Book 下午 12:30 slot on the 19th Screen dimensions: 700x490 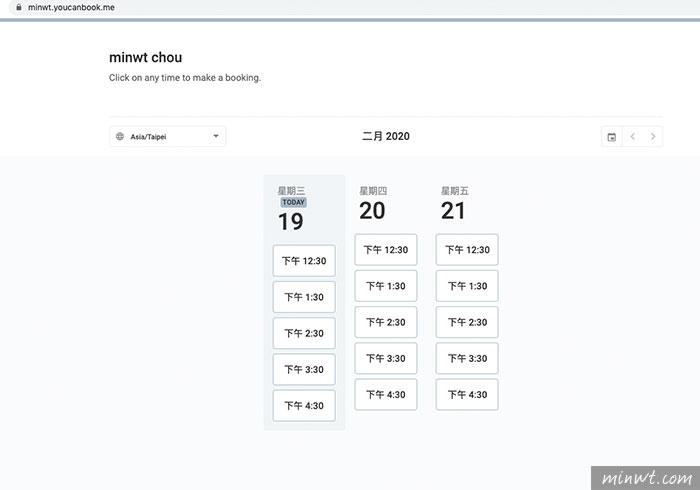coord(304,261)
